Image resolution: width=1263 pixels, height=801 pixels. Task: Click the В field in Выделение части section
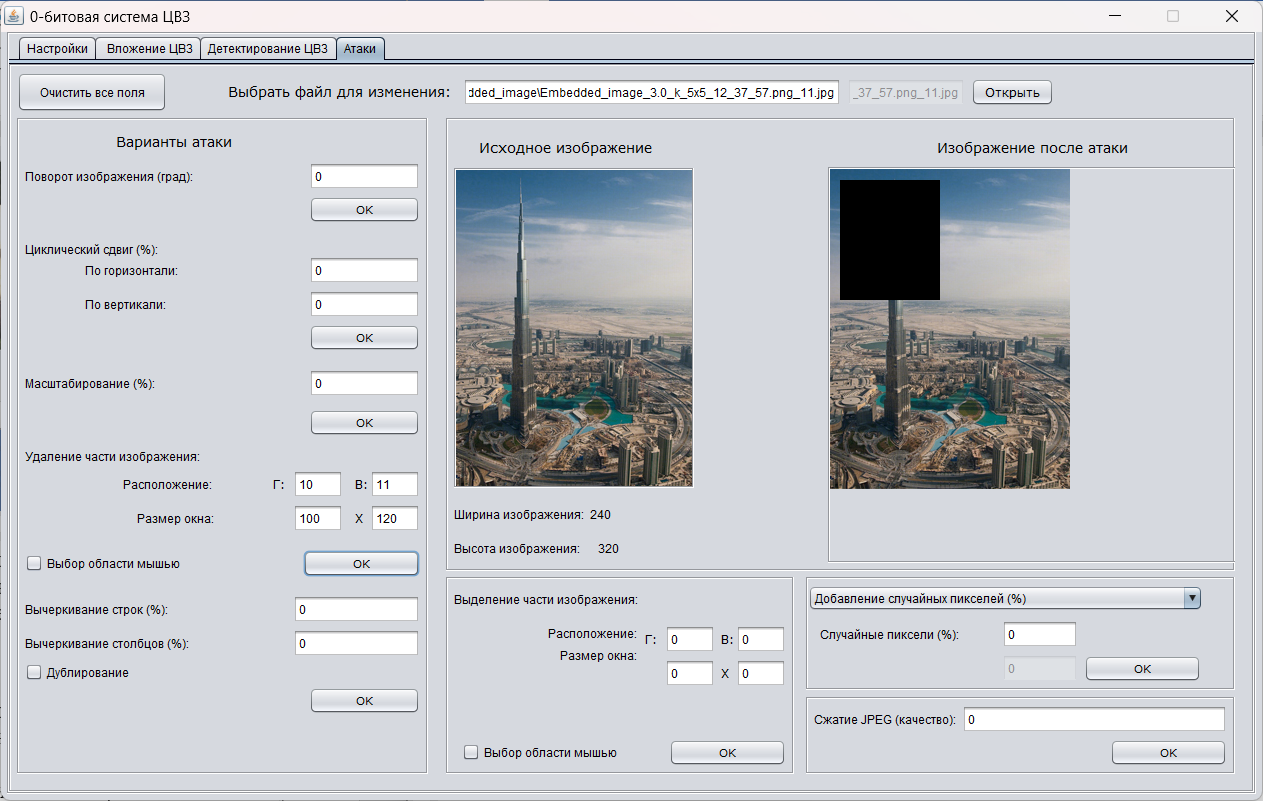760,640
